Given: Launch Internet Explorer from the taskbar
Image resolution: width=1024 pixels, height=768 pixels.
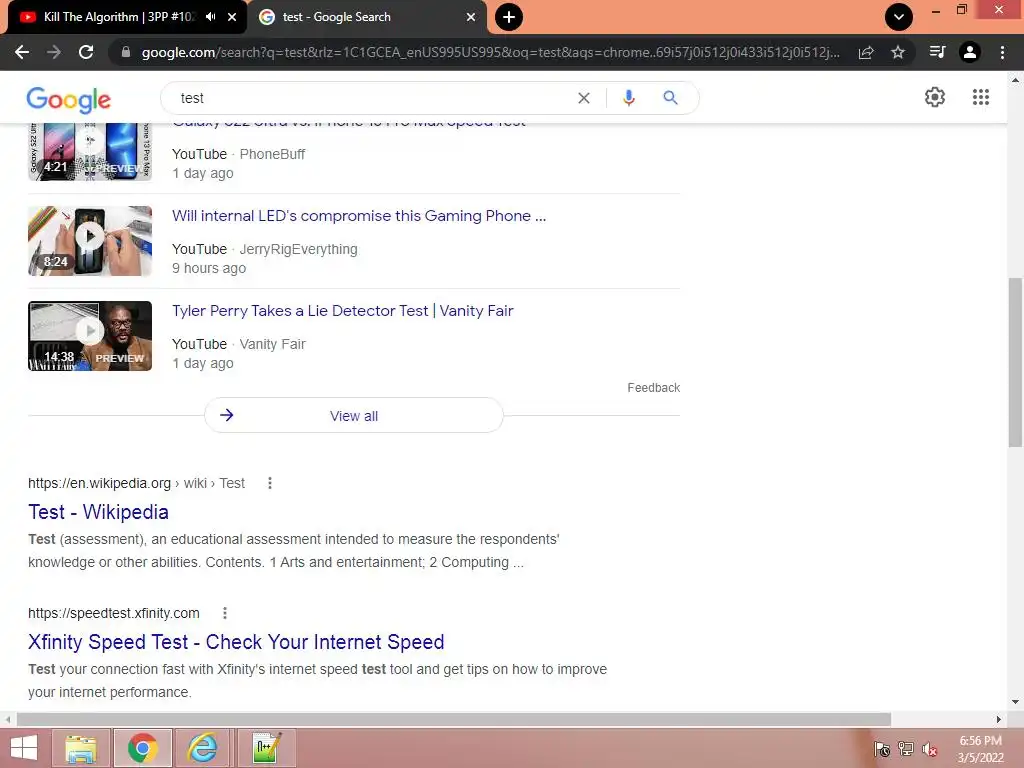Looking at the screenshot, I should coord(203,748).
